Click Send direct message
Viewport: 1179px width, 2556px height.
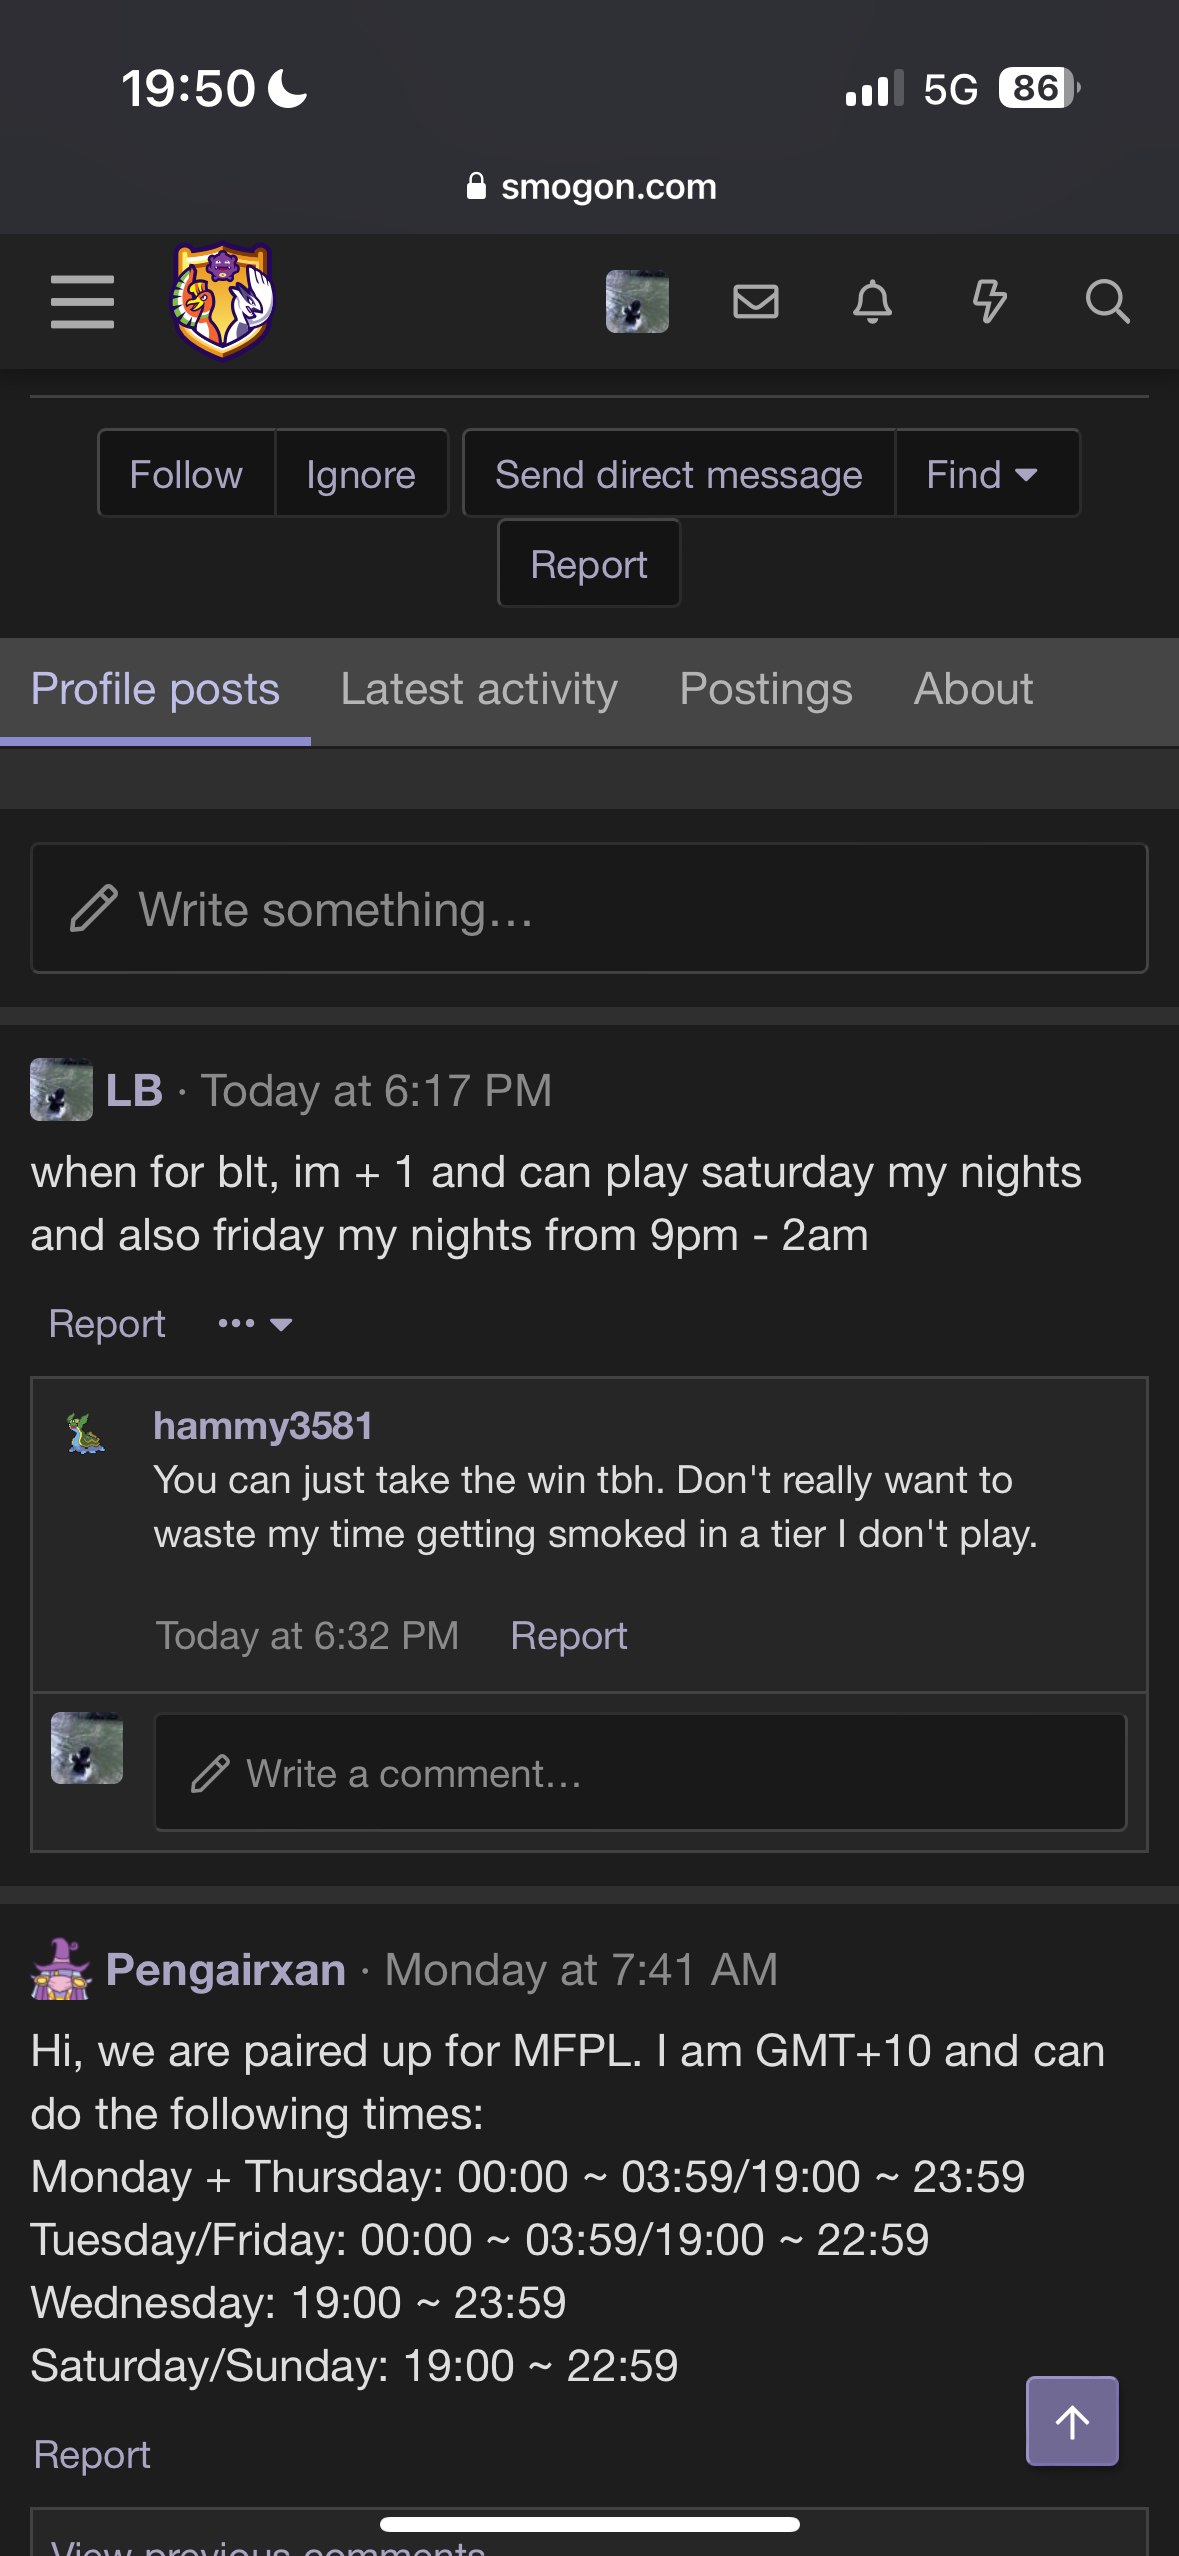point(679,474)
